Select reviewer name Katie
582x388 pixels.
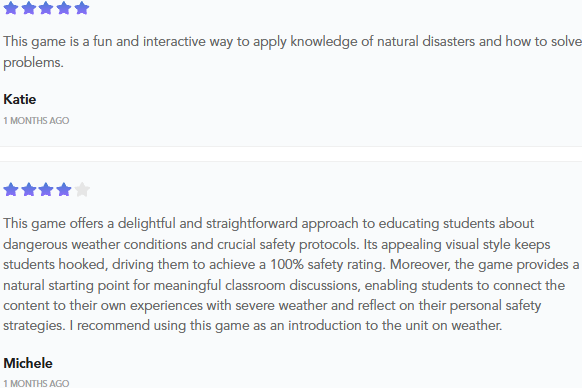[x=20, y=99]
